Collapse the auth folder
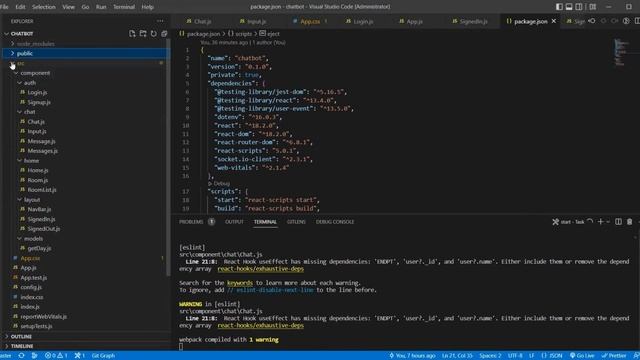Screen dimensions: 640x360 click(86, 83)
